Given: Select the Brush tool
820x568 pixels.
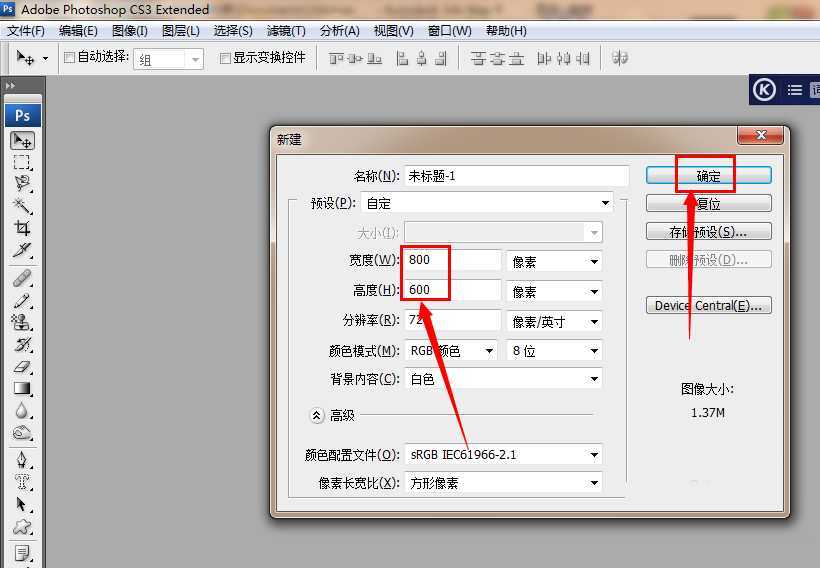Looking at the screenshot, I should coord(22,300).
